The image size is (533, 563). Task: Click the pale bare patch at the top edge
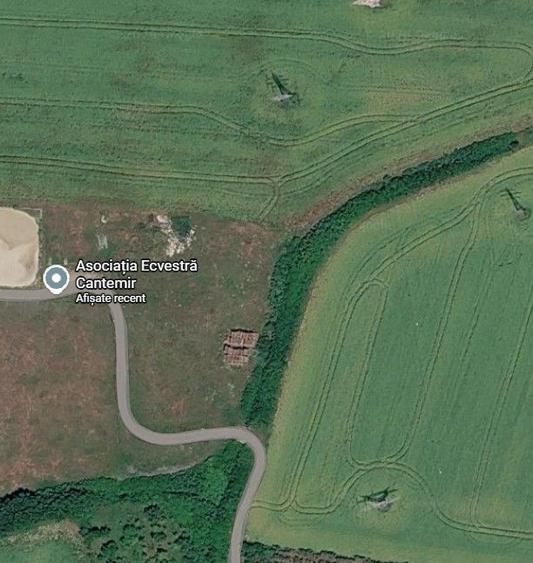click(x=368, y=3)
